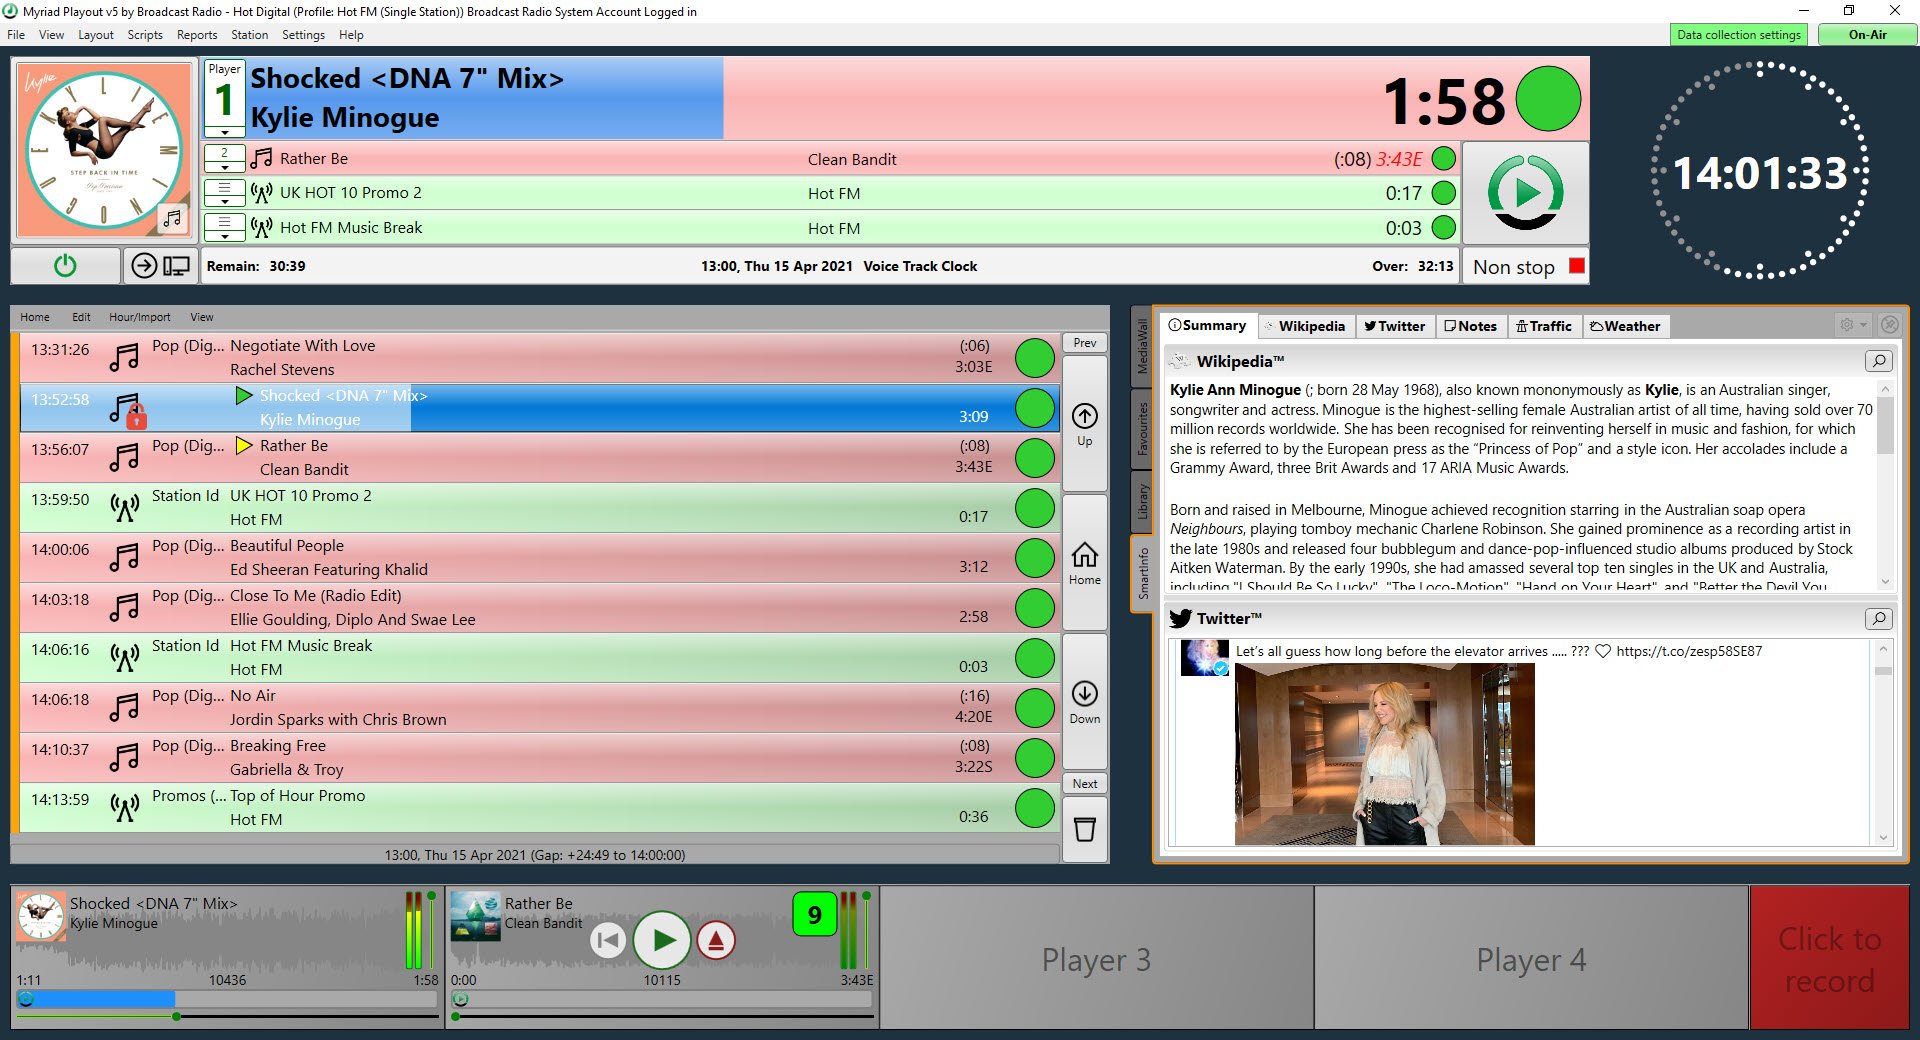Image resolution: width=1920 pixels, height=1040 pixels.
Task: Open the Reports menu
Action: 196,35
